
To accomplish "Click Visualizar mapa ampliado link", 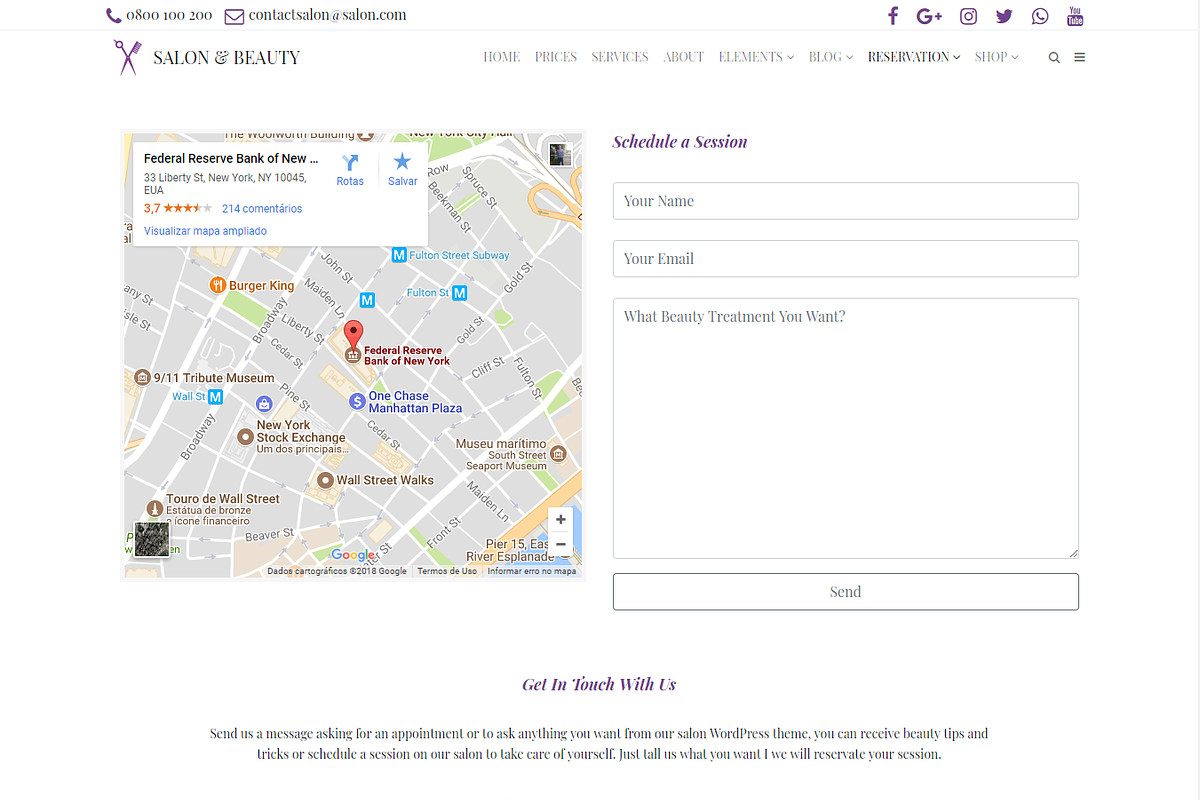I will (x=205, y=231).
